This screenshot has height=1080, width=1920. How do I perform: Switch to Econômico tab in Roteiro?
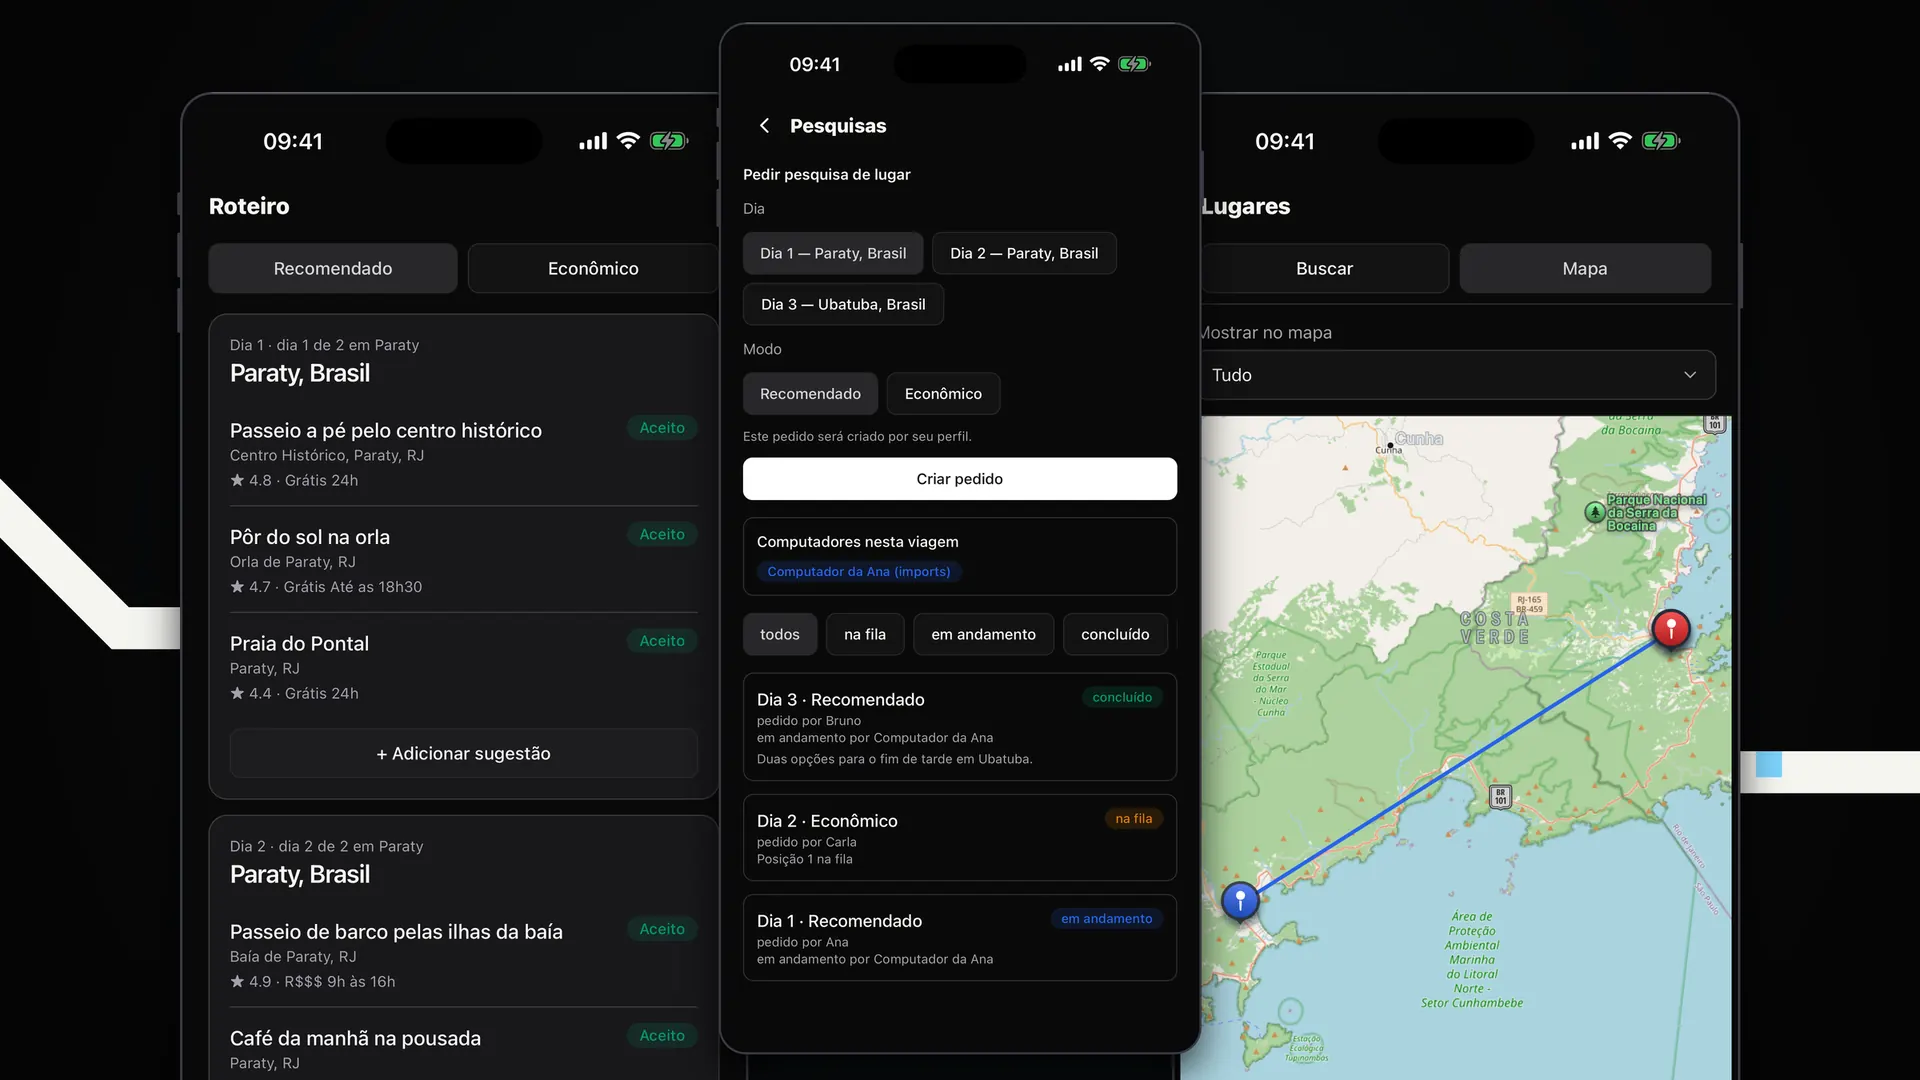coord(593,268)
